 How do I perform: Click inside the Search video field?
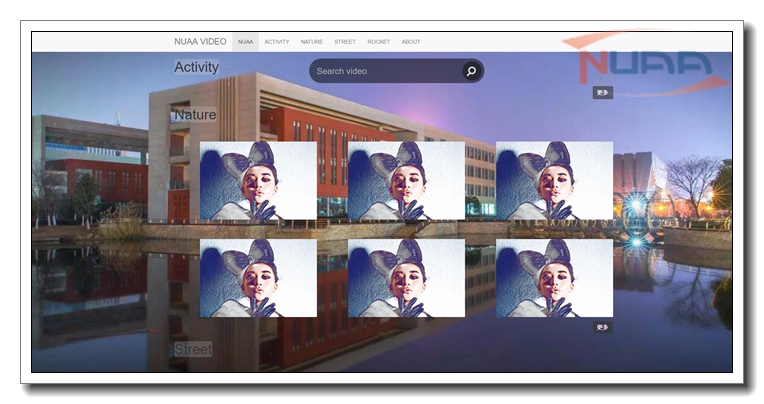385,71
